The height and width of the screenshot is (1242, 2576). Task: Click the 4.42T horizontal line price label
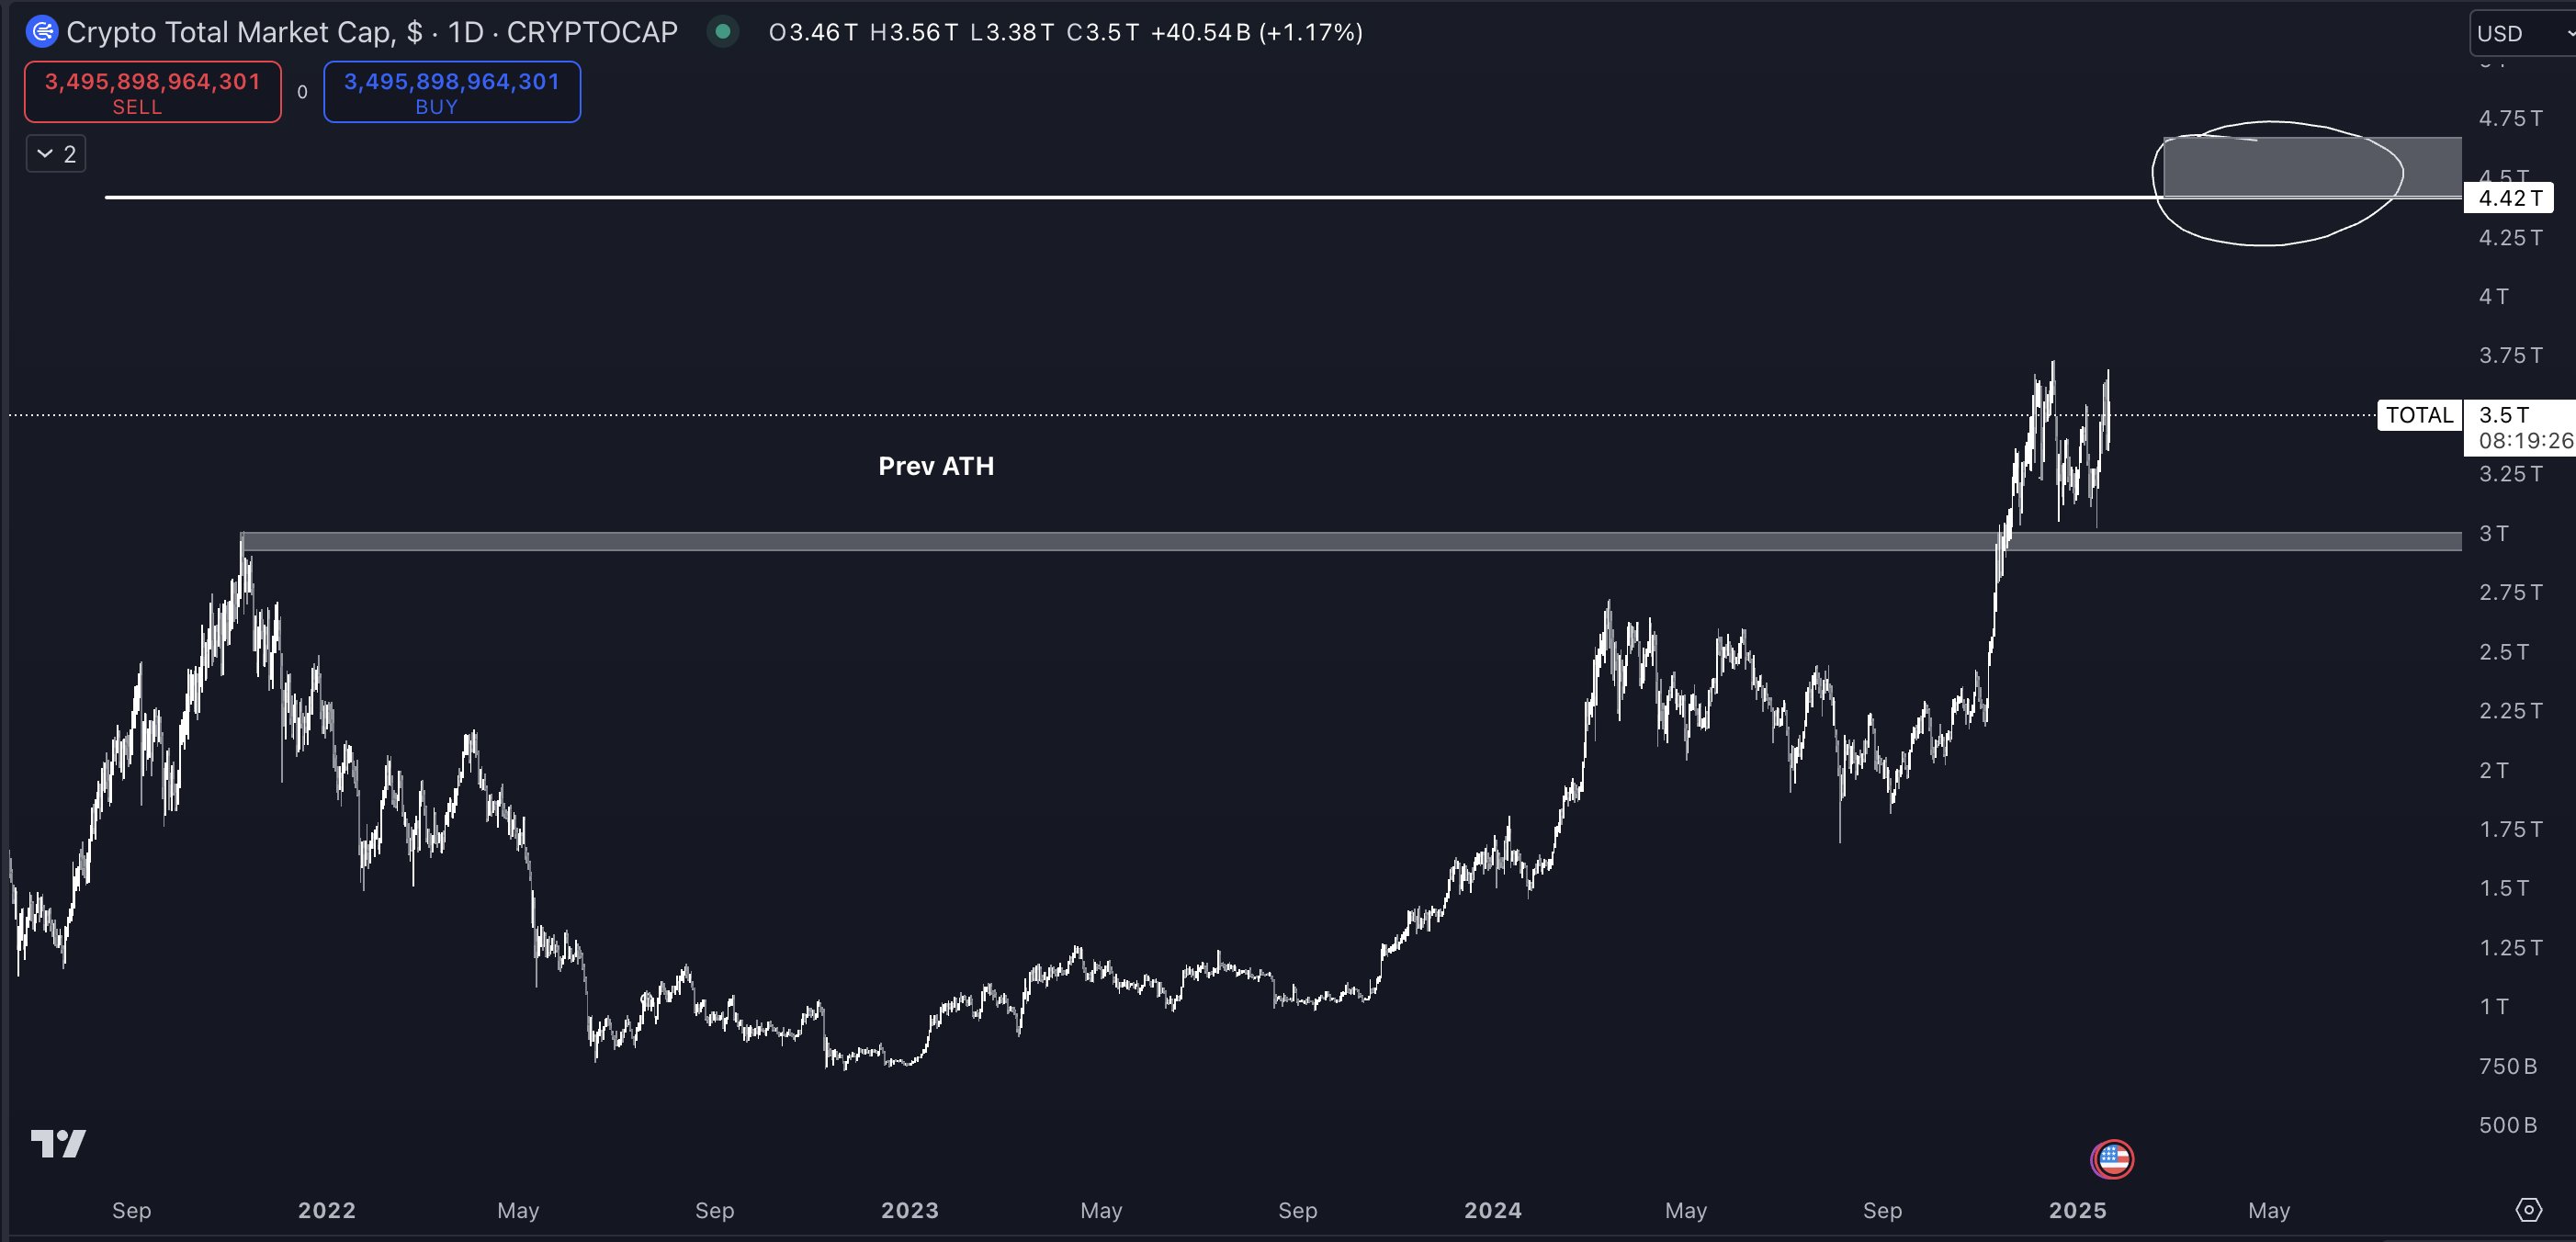pyautogui.click(x=2510, y=198)
